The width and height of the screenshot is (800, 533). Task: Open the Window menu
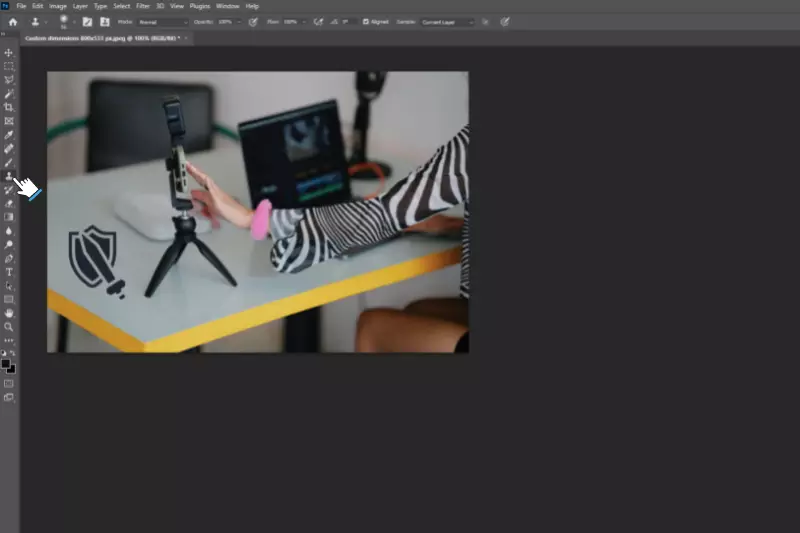[x=228, y=6]
